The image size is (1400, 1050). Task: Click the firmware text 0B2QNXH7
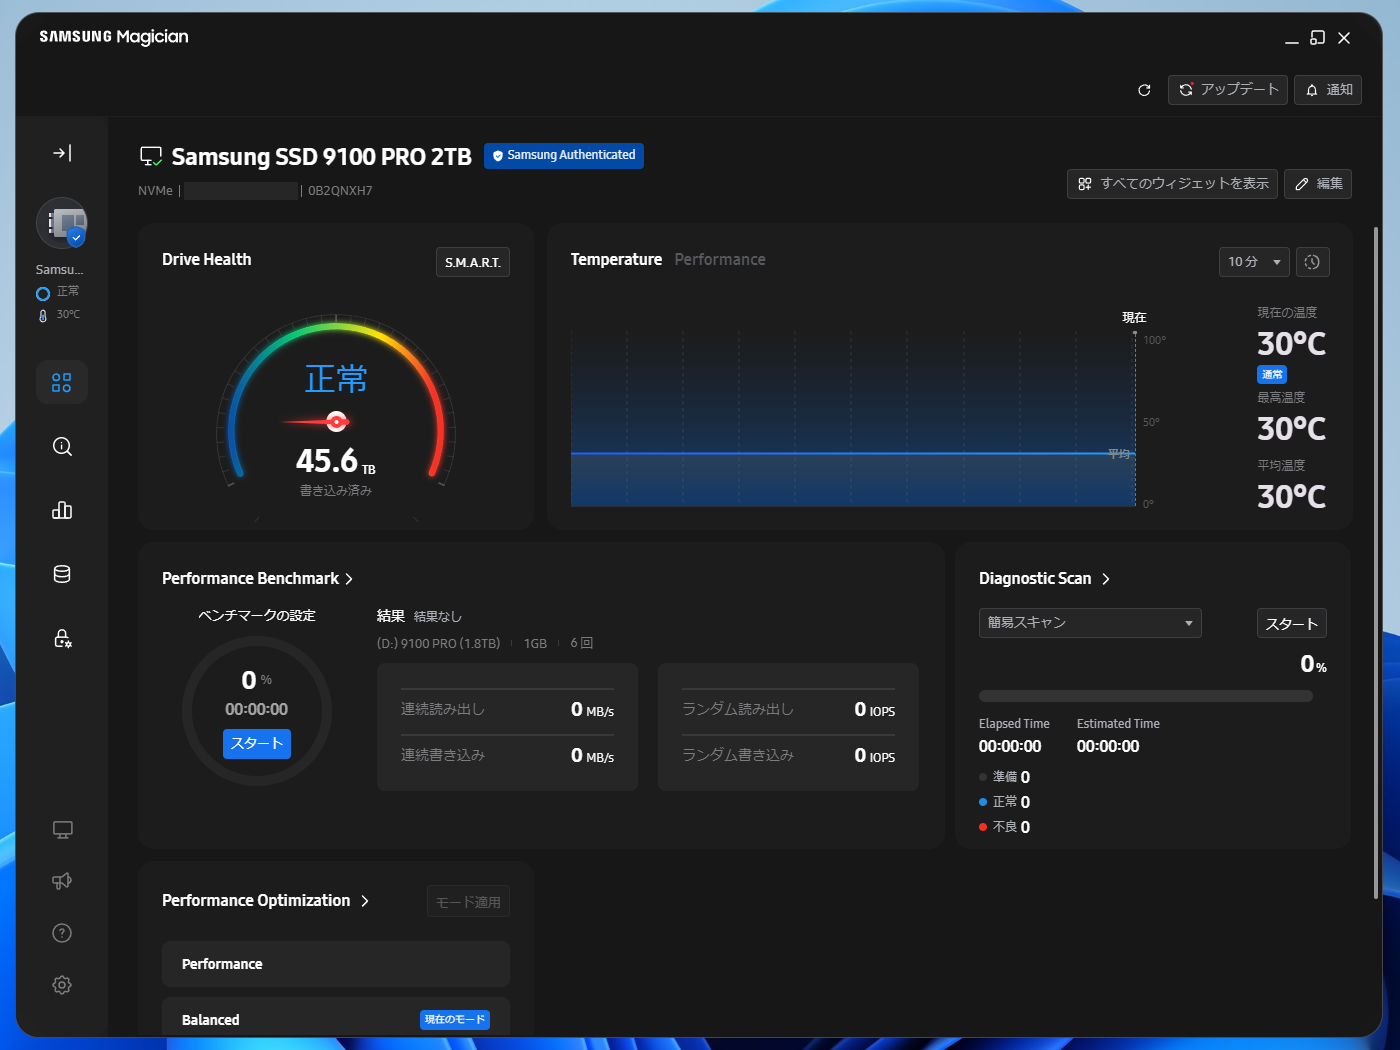[x=340, y=191]
